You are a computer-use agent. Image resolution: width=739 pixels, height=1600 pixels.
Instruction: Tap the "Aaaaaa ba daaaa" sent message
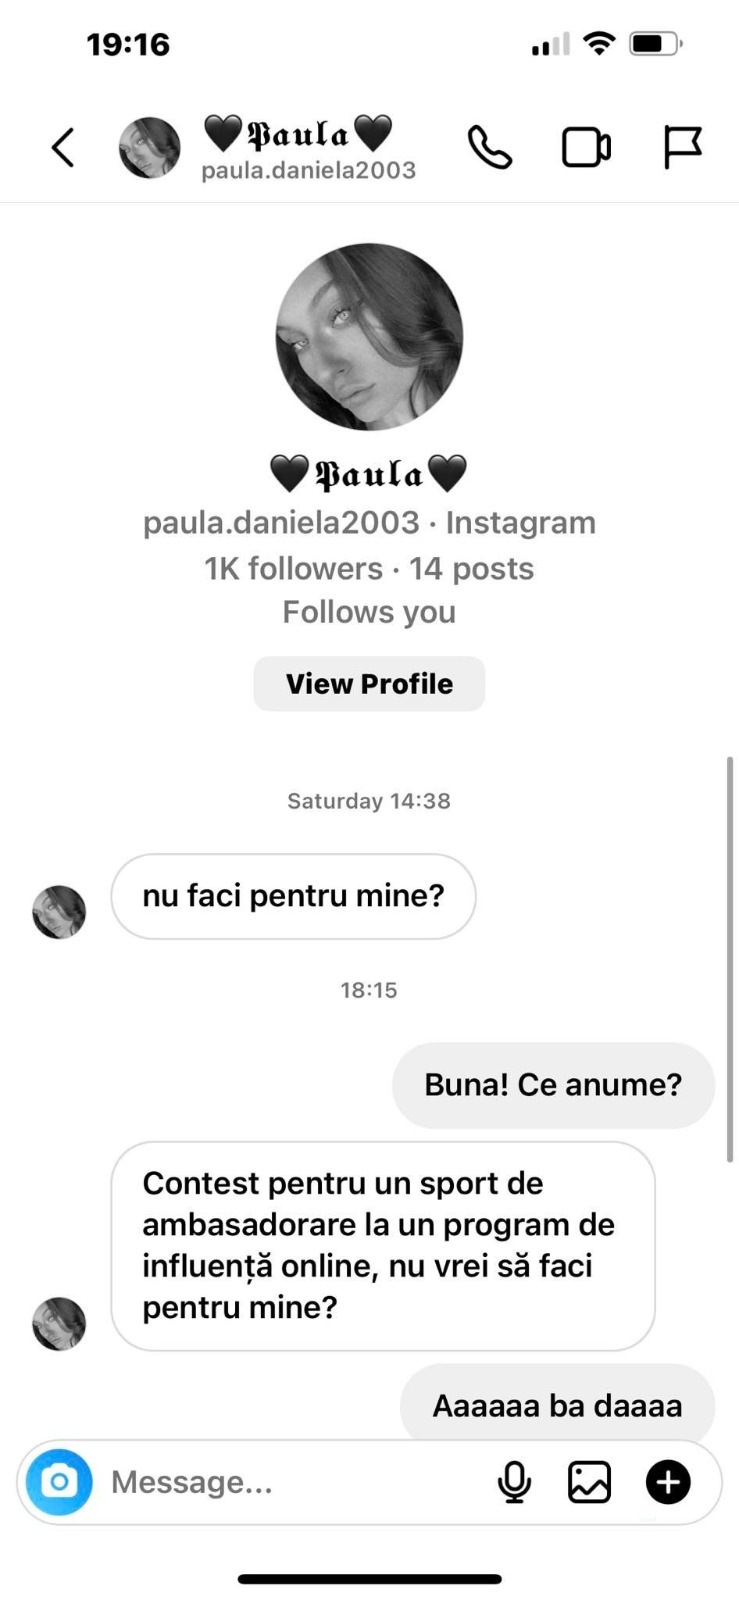(x=557, y=1406)
